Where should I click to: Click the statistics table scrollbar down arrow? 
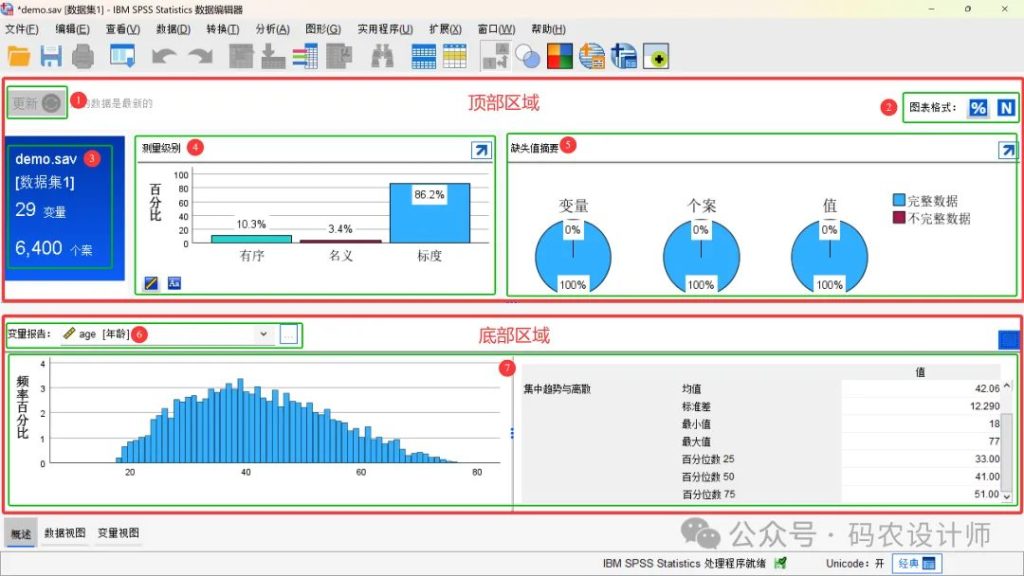tap(1007, 494)
